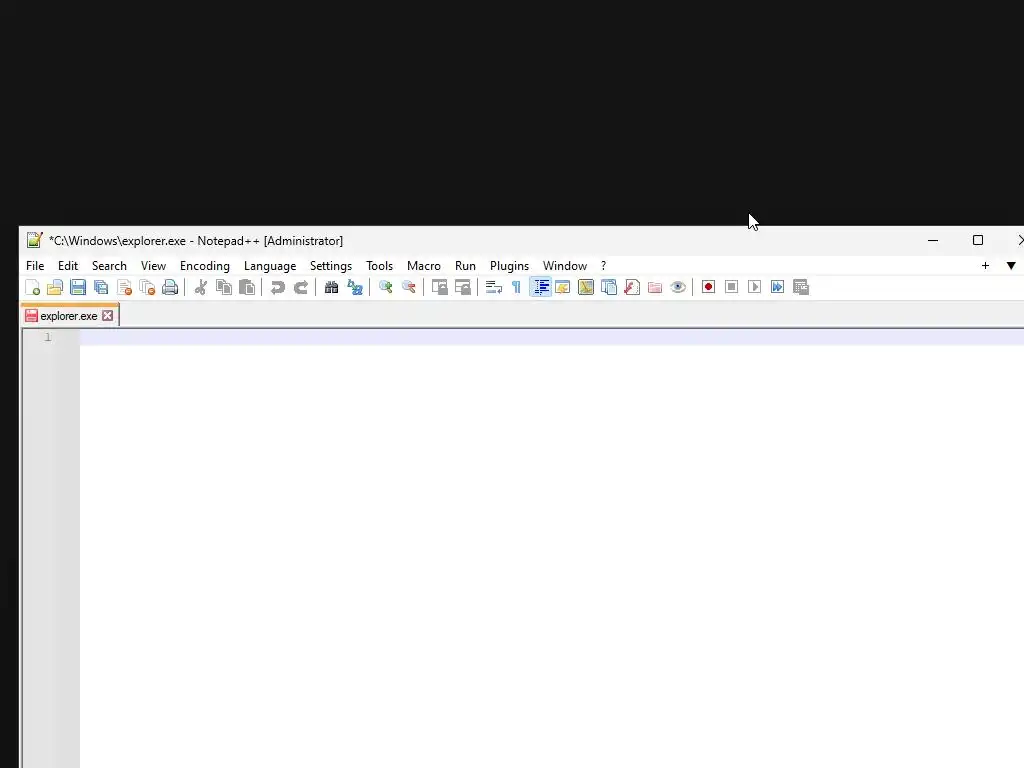Open Folder as Workspace icon
Viewport: 1024px width, 768px height.
click(x=655, y=287)
